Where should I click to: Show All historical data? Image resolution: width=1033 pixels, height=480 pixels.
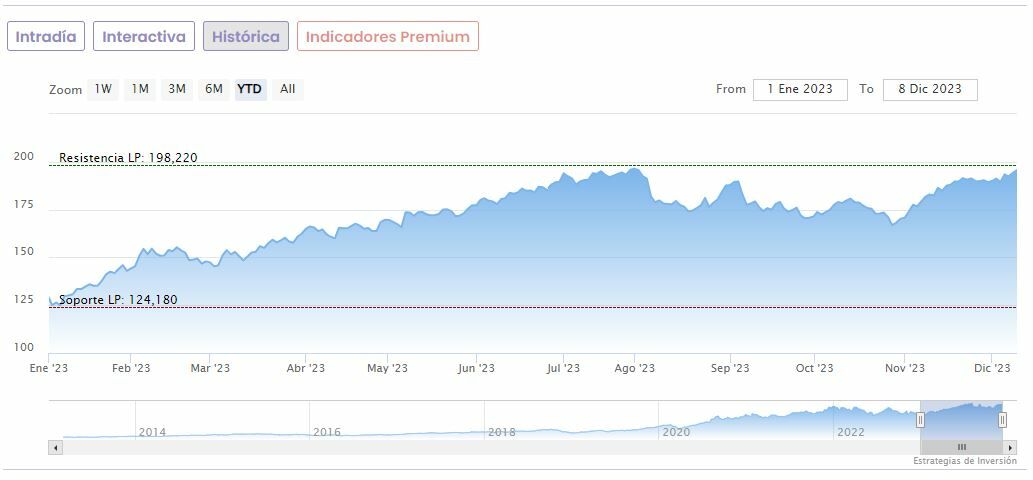tap(288, 89)
